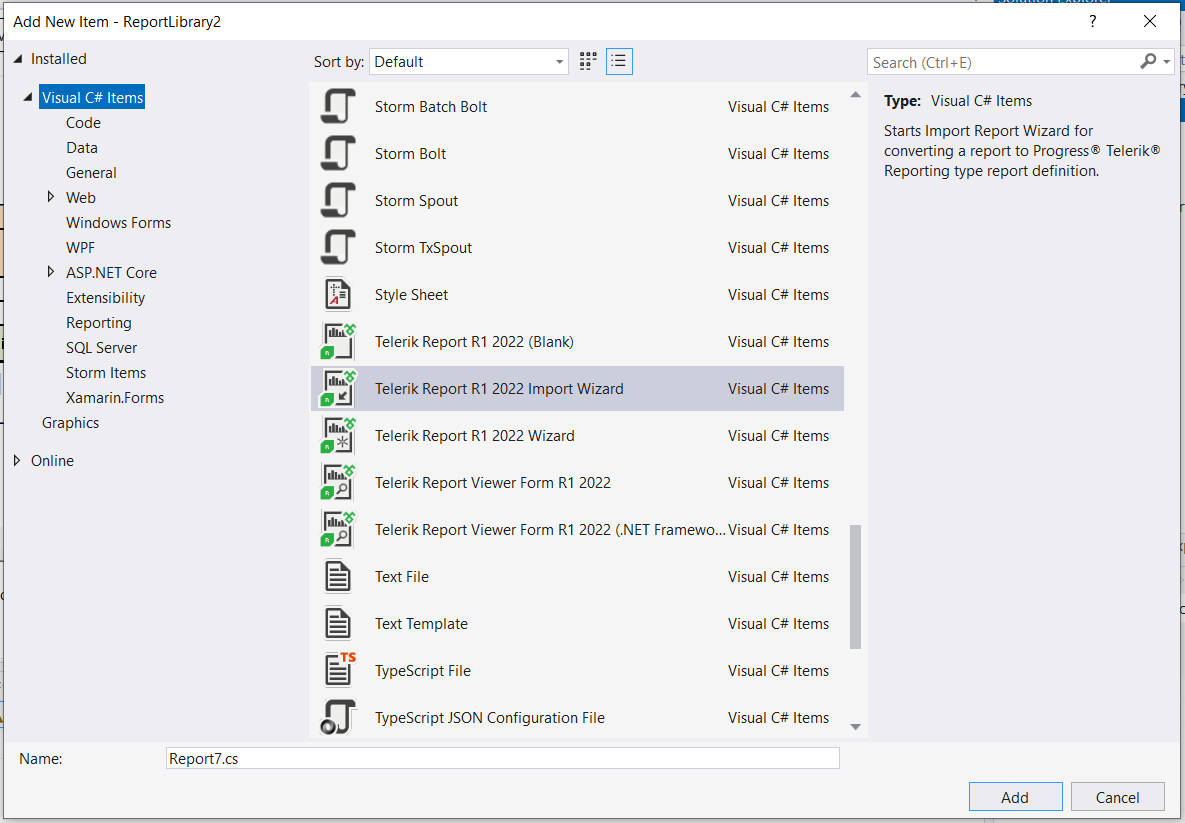
Task: Expand the ASP.NET Core category
Action: click(51, 272)
